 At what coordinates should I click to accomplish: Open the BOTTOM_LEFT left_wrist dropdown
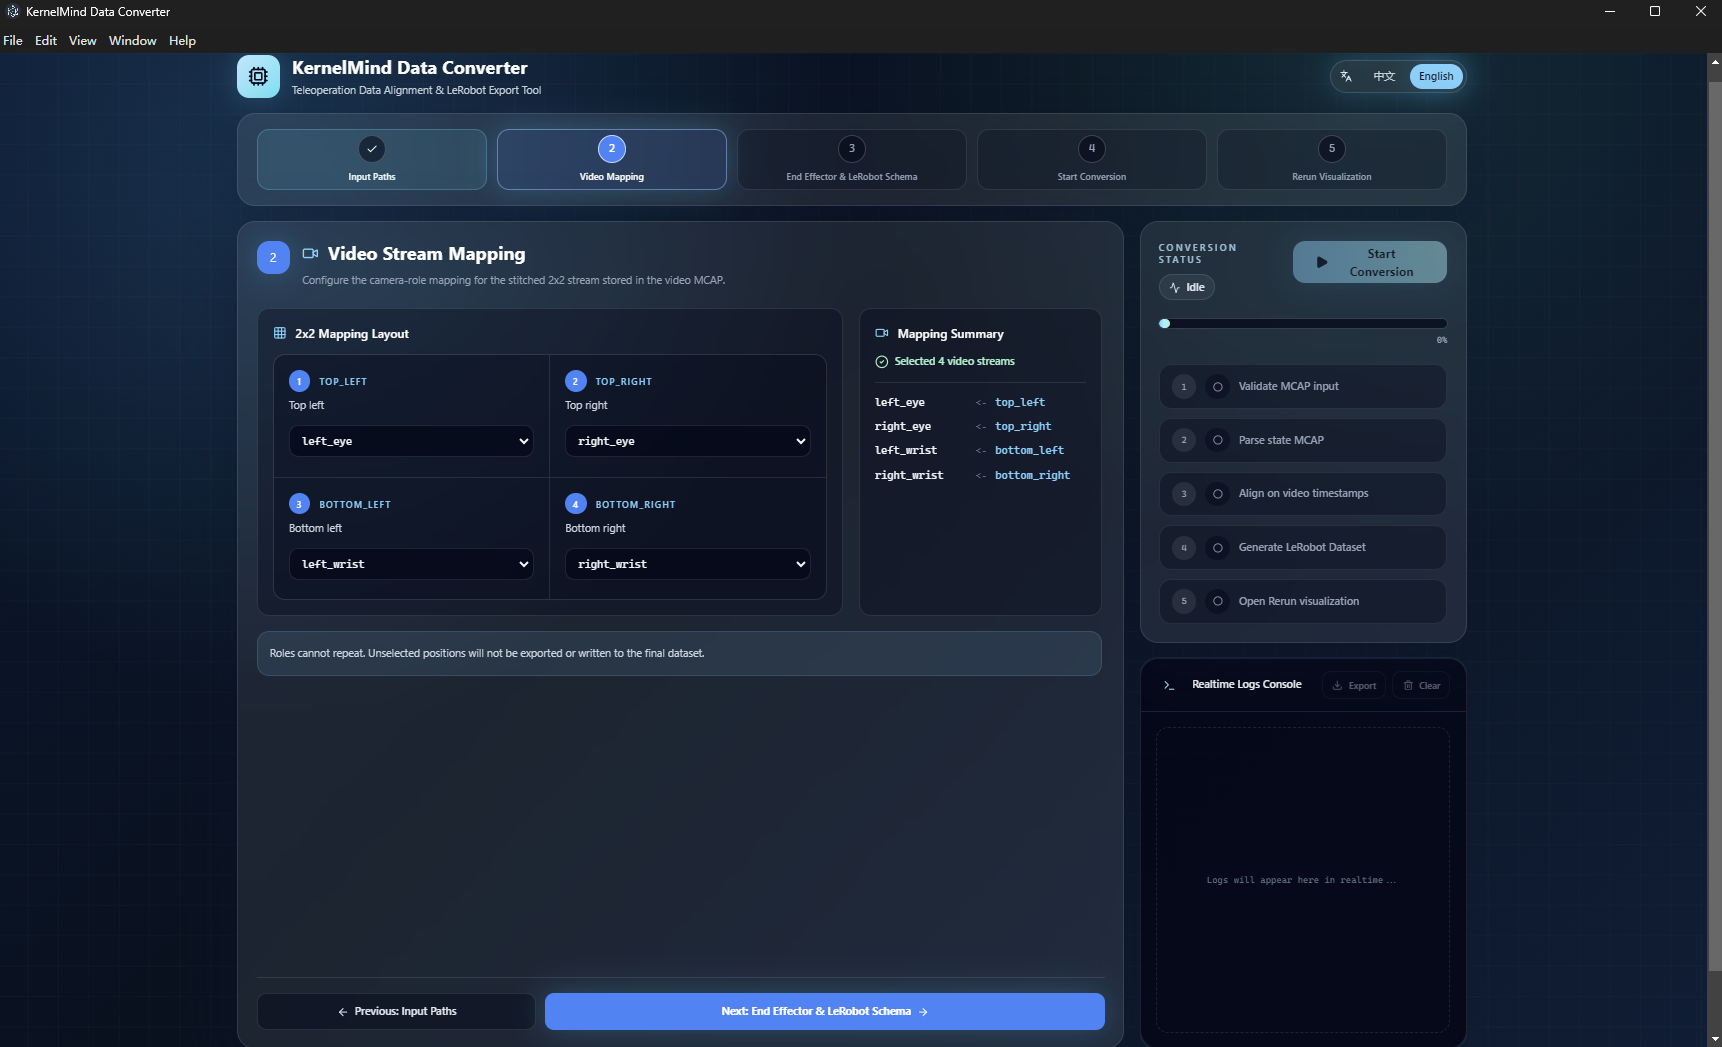click(411, 564)
